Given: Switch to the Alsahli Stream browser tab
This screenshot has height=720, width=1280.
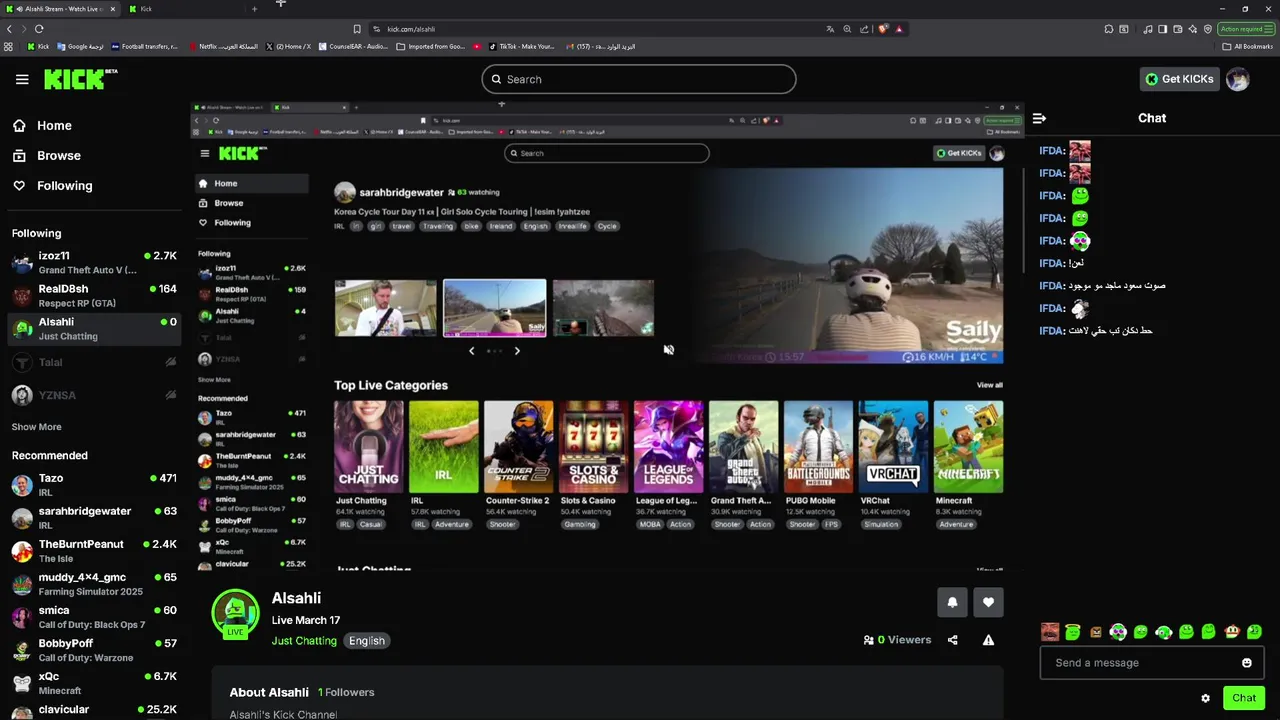Looking at the screenshot, I should coord(60,9).
